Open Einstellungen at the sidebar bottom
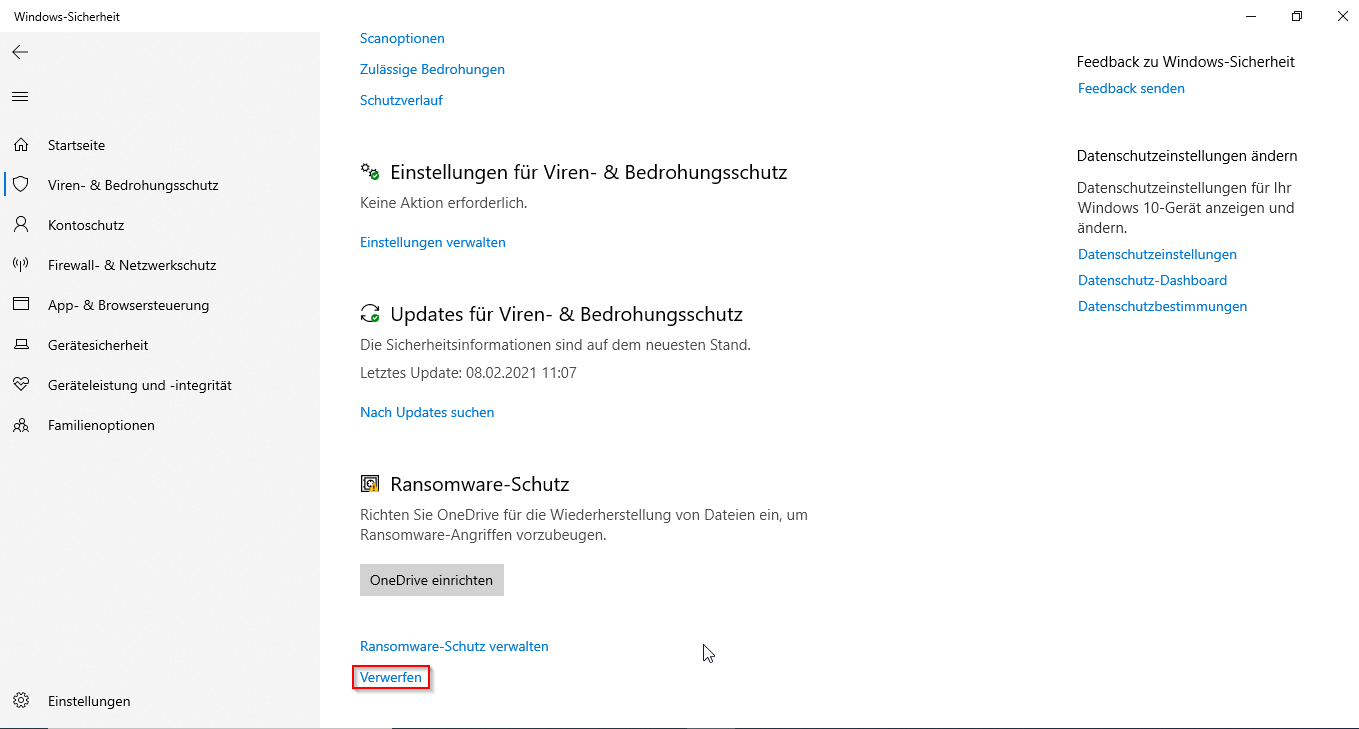 [89, 701]
